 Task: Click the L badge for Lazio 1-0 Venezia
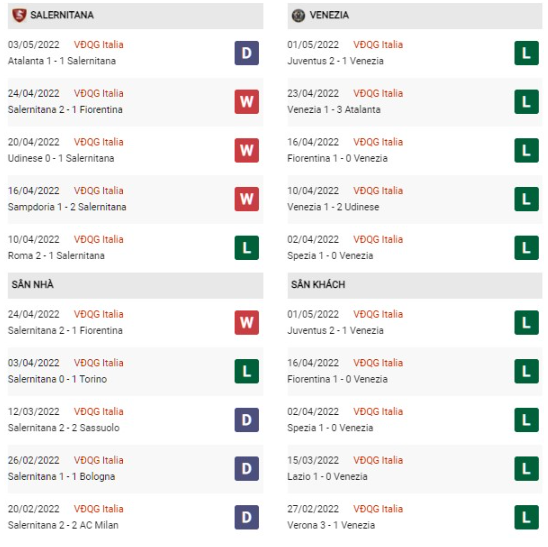(526, 469)
